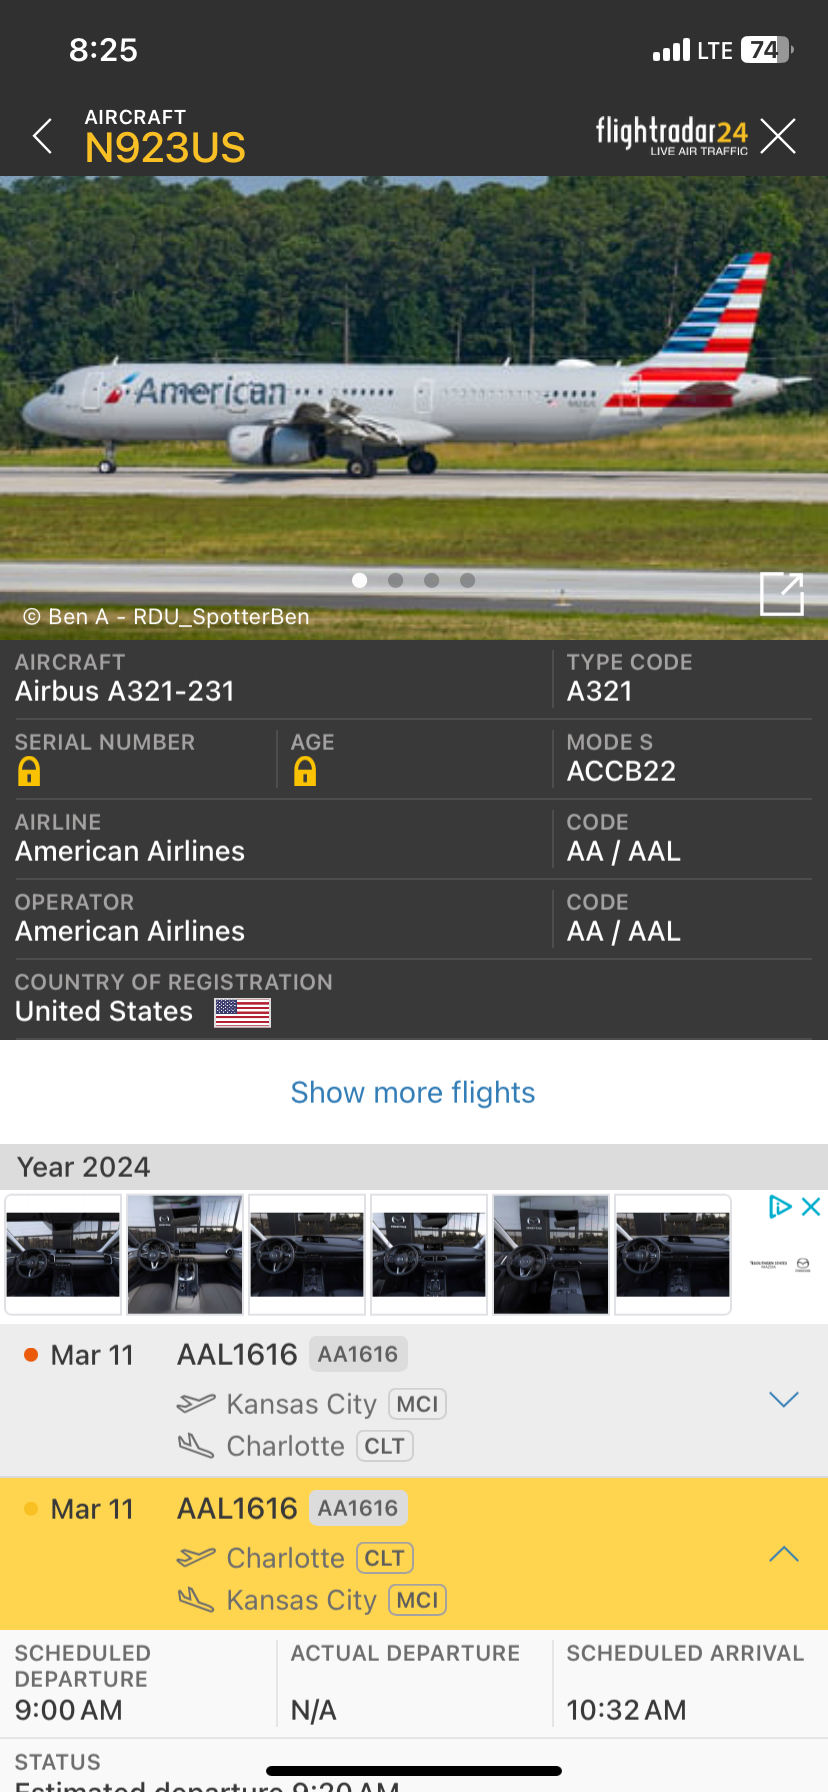Select the third photo page dot
This screenshot has height=1792, width=828.
(x=432, y=580)
